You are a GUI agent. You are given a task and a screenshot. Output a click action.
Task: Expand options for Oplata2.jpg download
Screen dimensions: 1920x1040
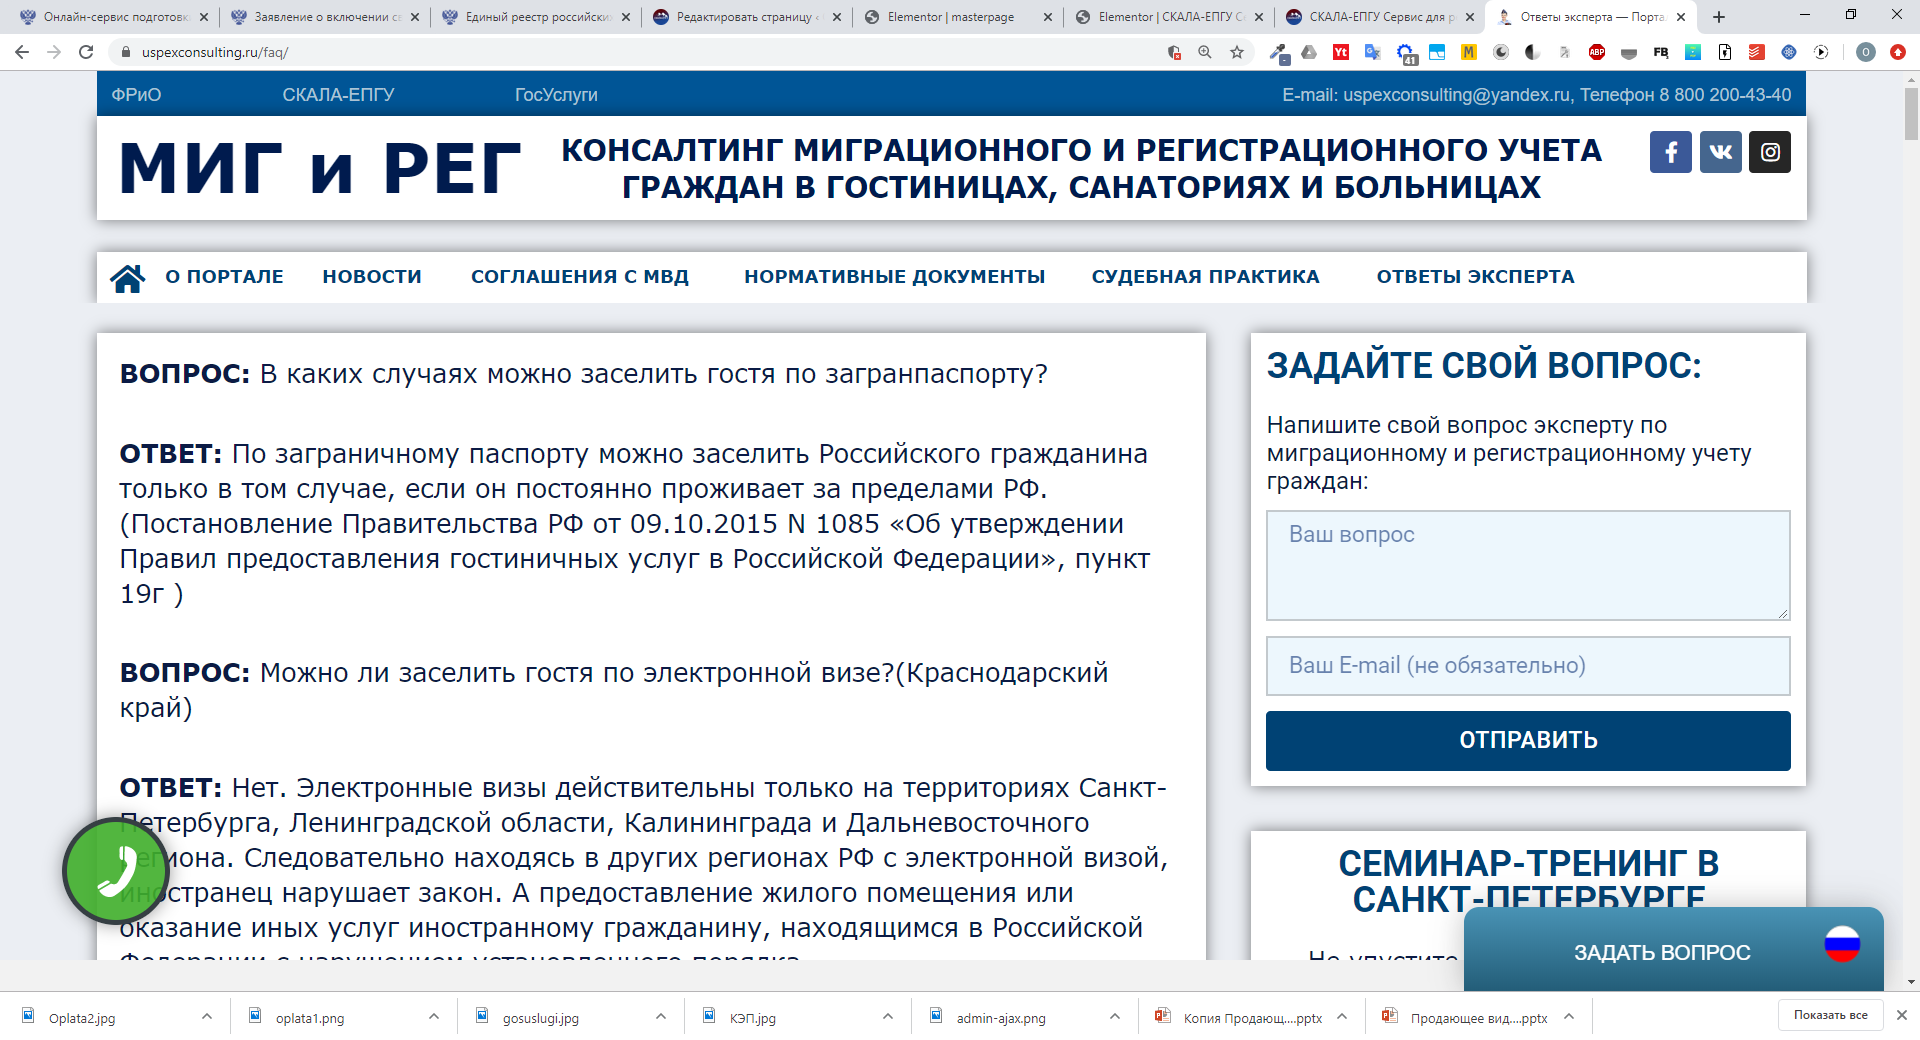(207, 1016)
